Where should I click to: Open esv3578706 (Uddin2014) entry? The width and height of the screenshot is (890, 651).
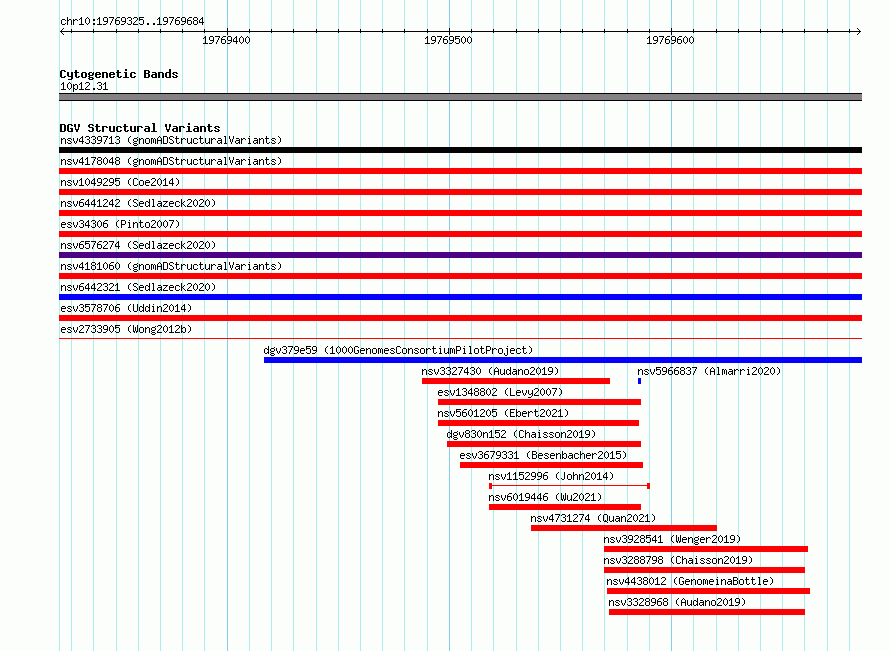click(126, 308)
